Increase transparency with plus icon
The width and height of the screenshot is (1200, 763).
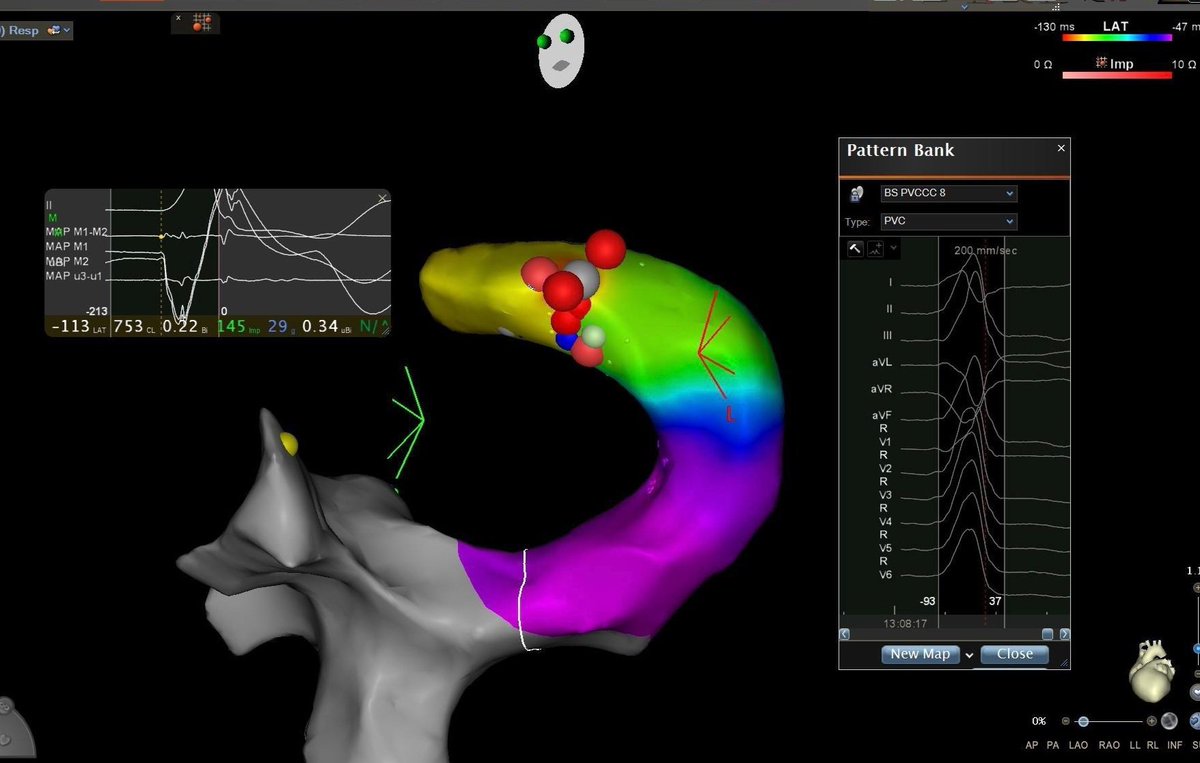coord(1151,721)
